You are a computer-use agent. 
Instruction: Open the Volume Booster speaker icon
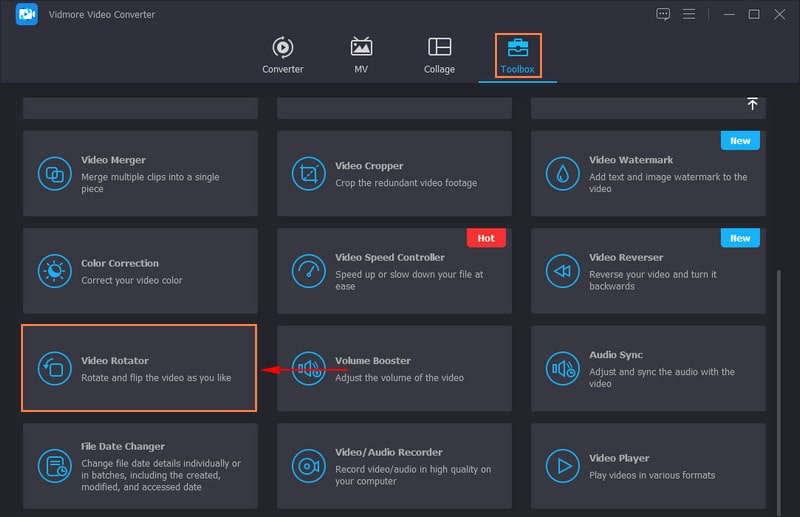coord(309,368)
